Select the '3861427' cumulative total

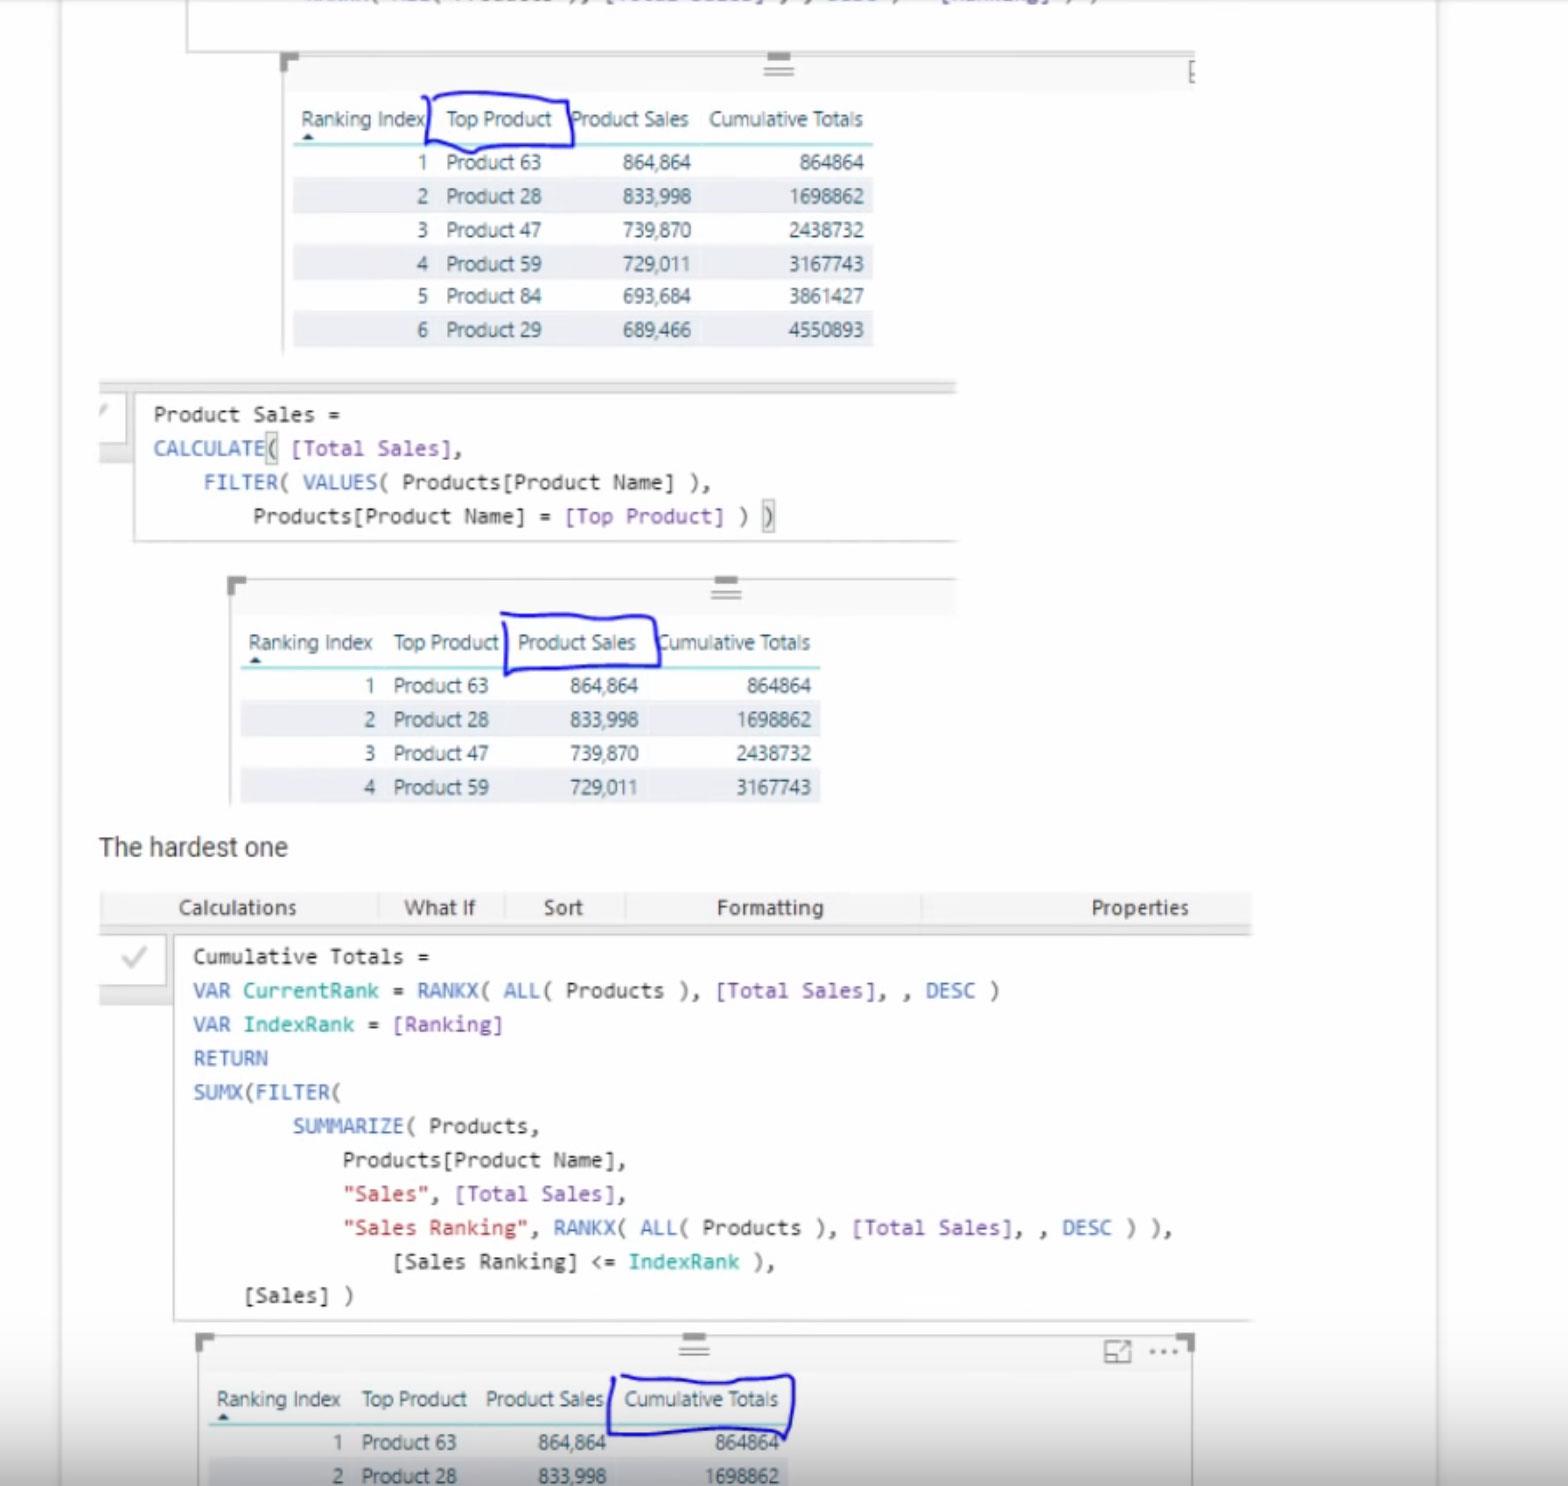coord(826,297)
